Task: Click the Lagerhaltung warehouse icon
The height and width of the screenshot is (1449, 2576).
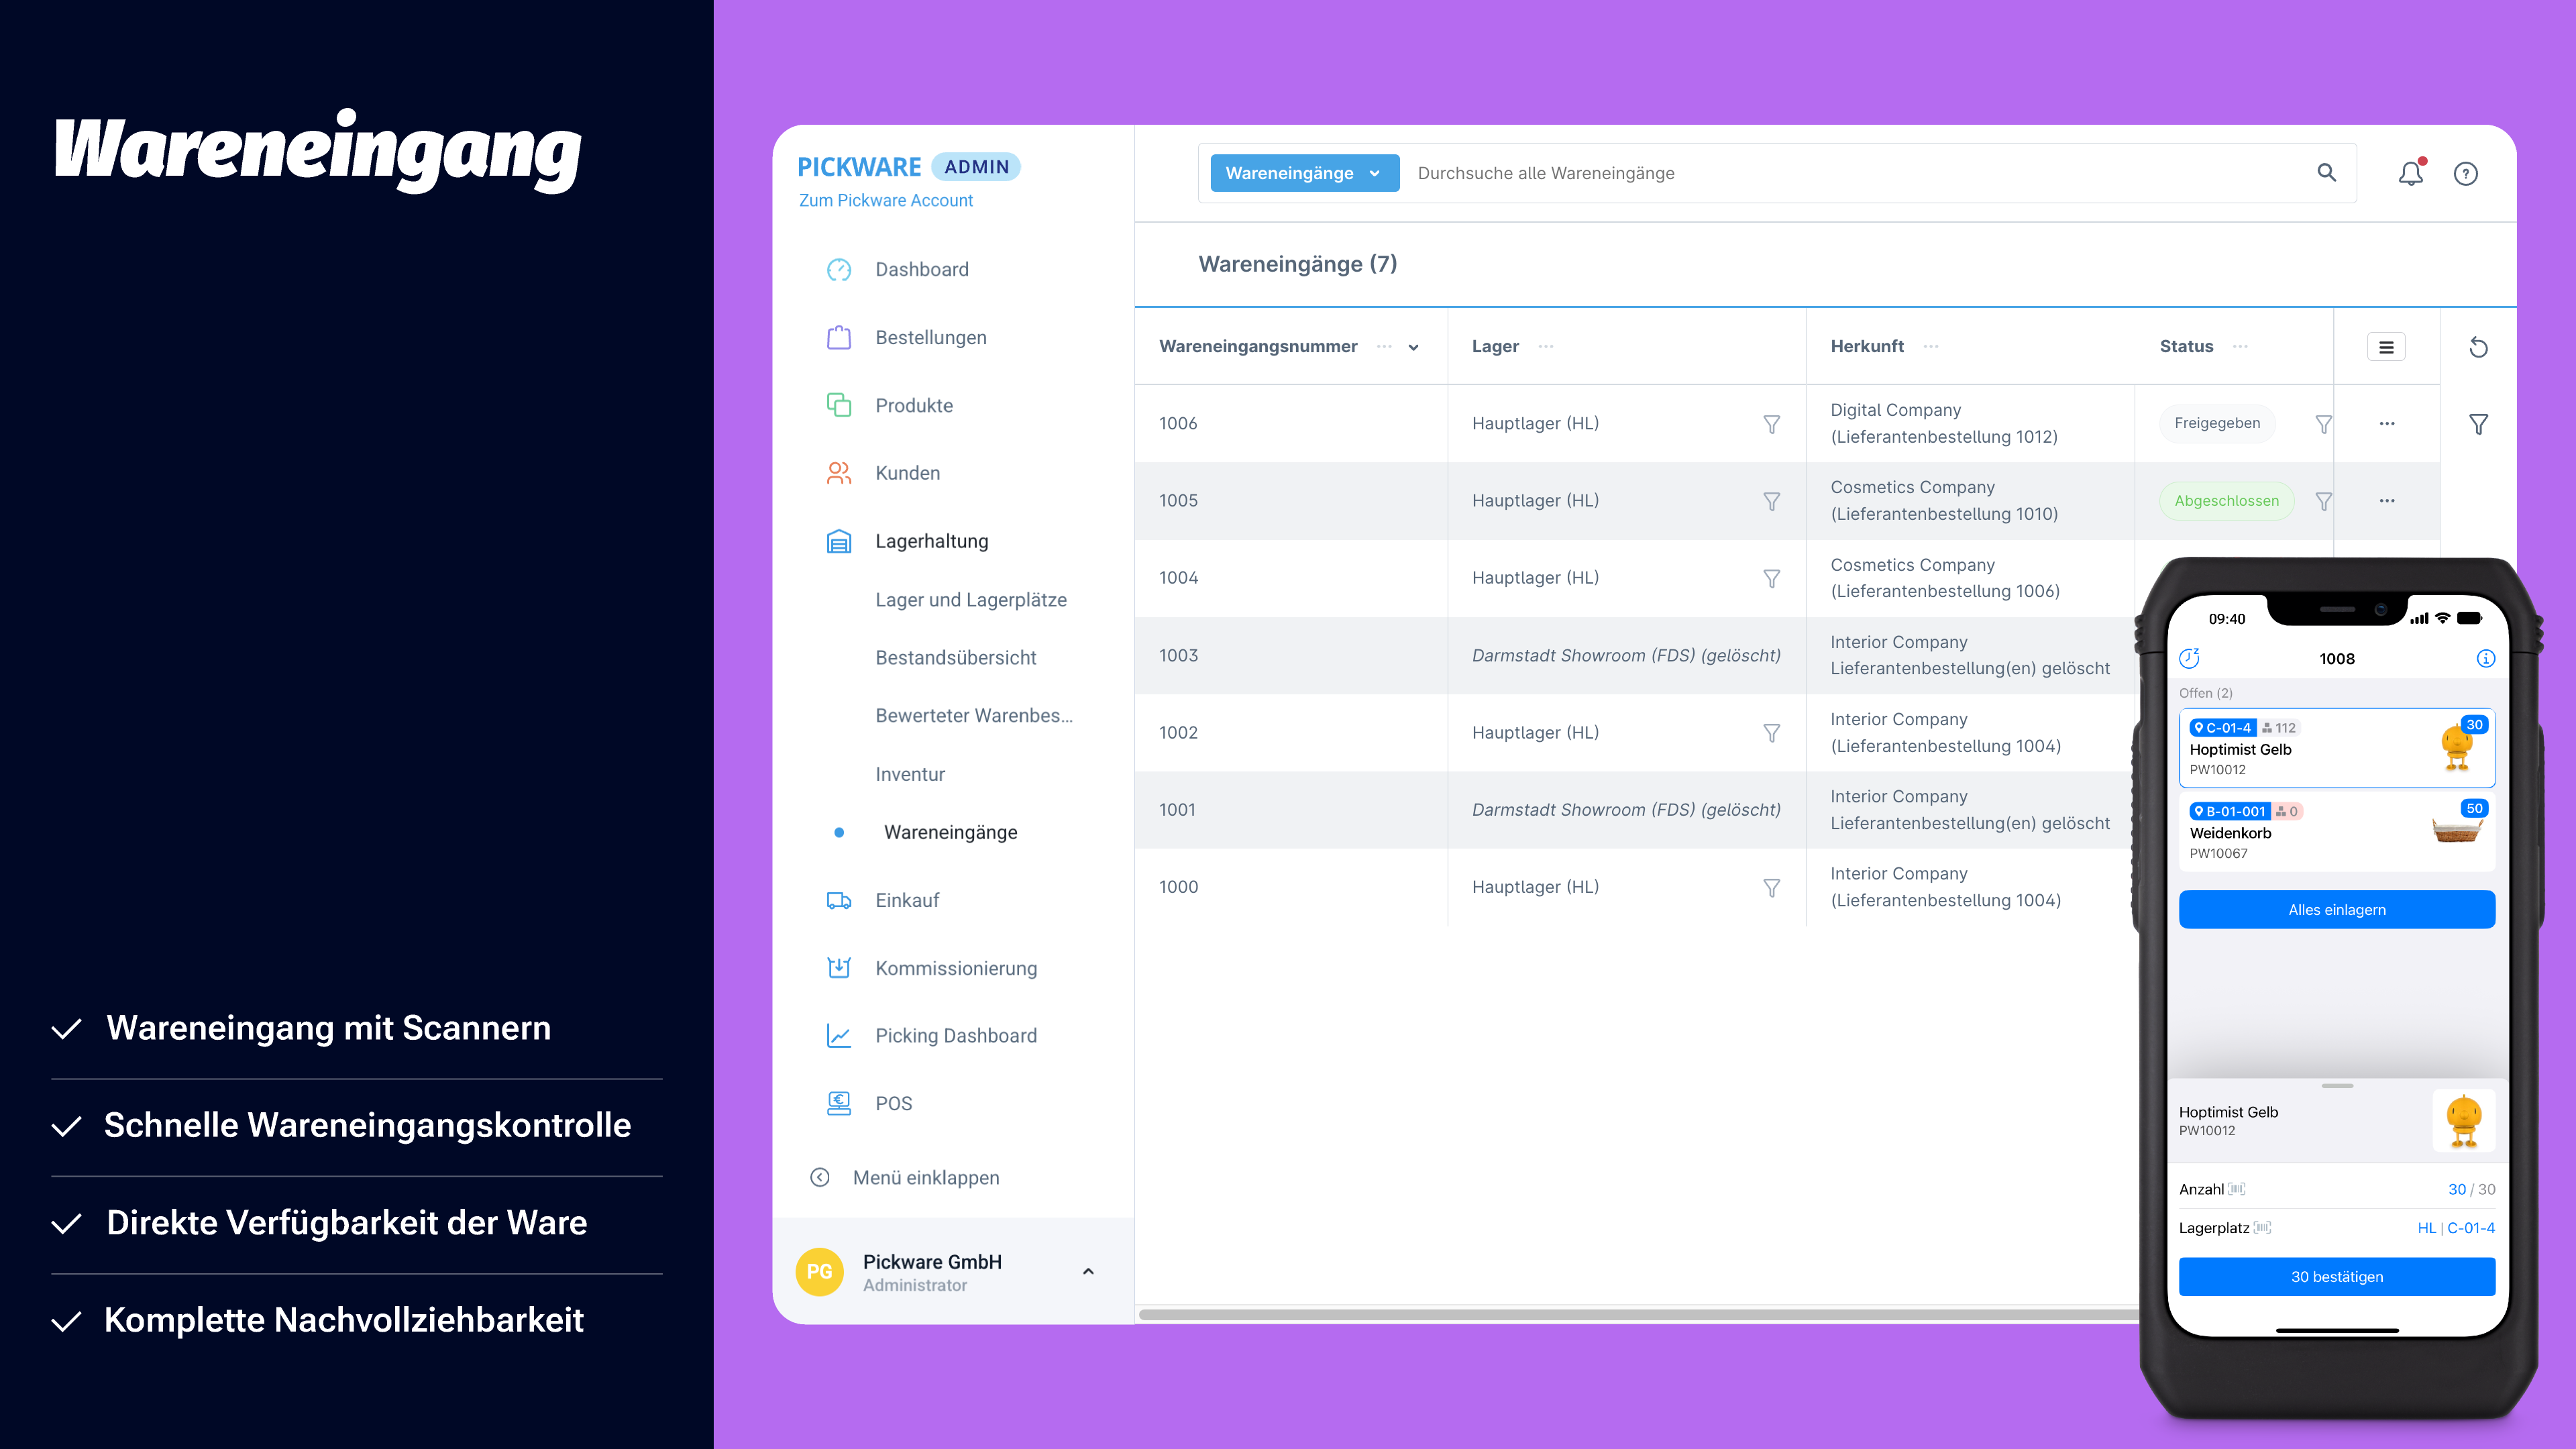Action: click(839, 541)
